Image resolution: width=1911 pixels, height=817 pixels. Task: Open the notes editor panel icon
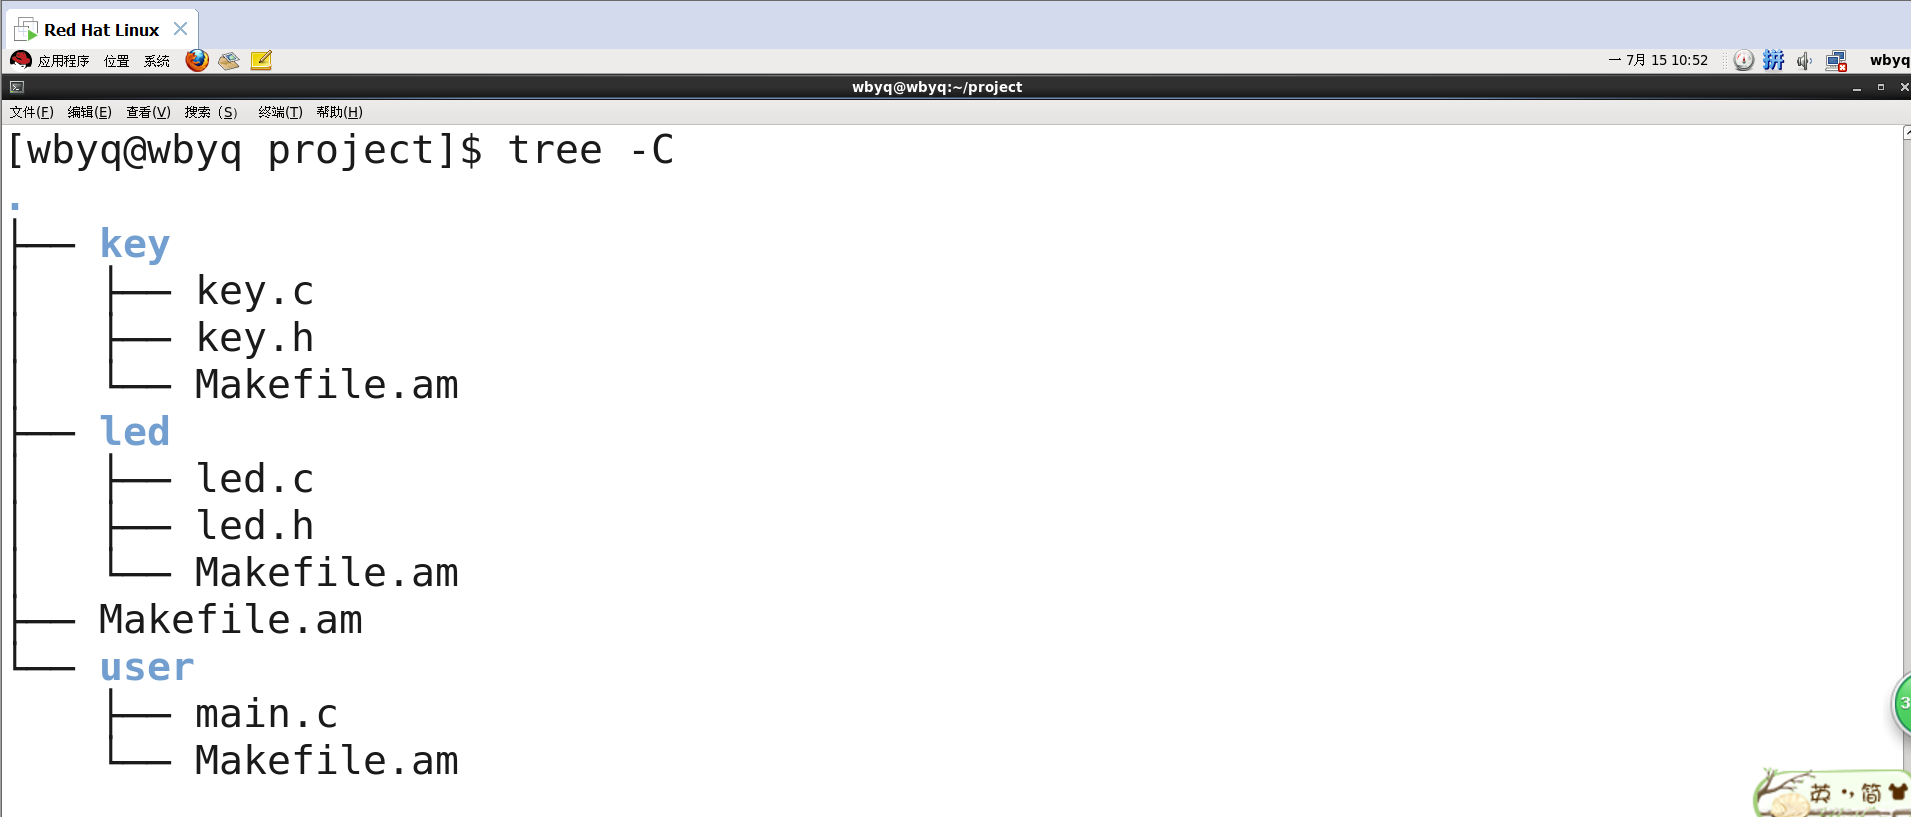[261, 61]
